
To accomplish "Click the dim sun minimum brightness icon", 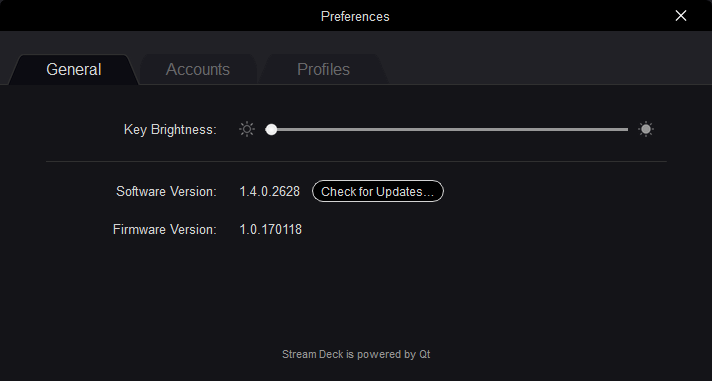I will (247, 129).
